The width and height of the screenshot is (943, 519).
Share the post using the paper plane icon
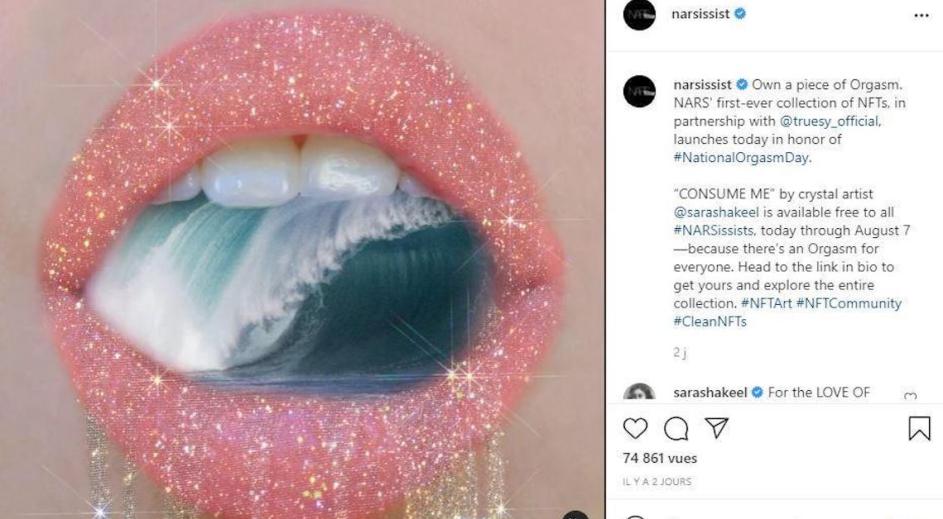point(717,428)
